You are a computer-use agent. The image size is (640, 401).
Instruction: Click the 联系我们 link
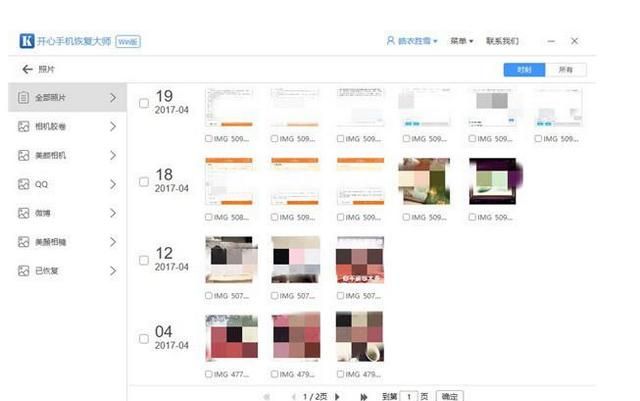[502, 41]
